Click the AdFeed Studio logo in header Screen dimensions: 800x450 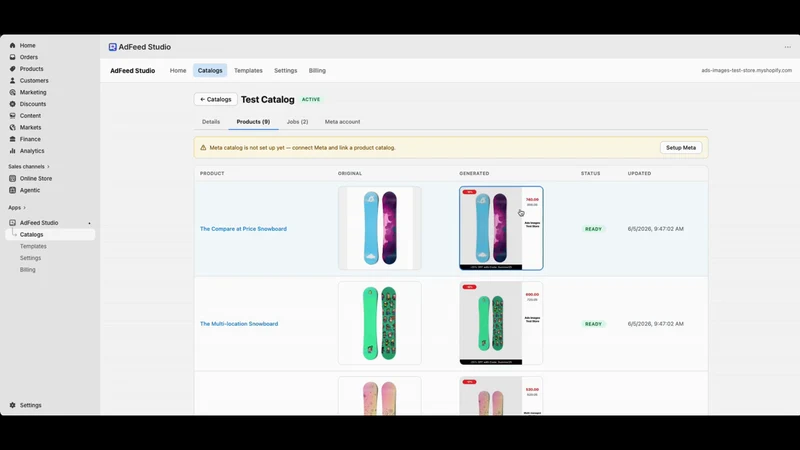tap(112, 47)
